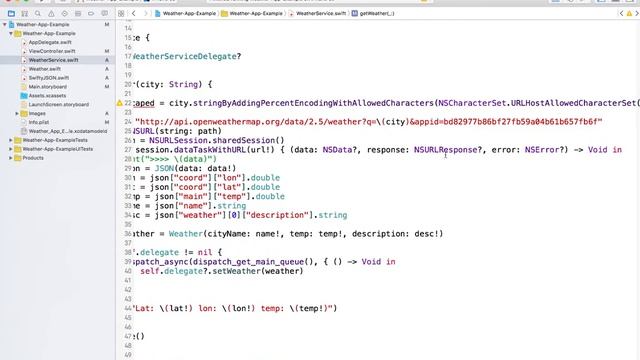This screenshot has height=360, width=640.
Task: Open the Project navigator folder icon
Action: pos(11,13)
